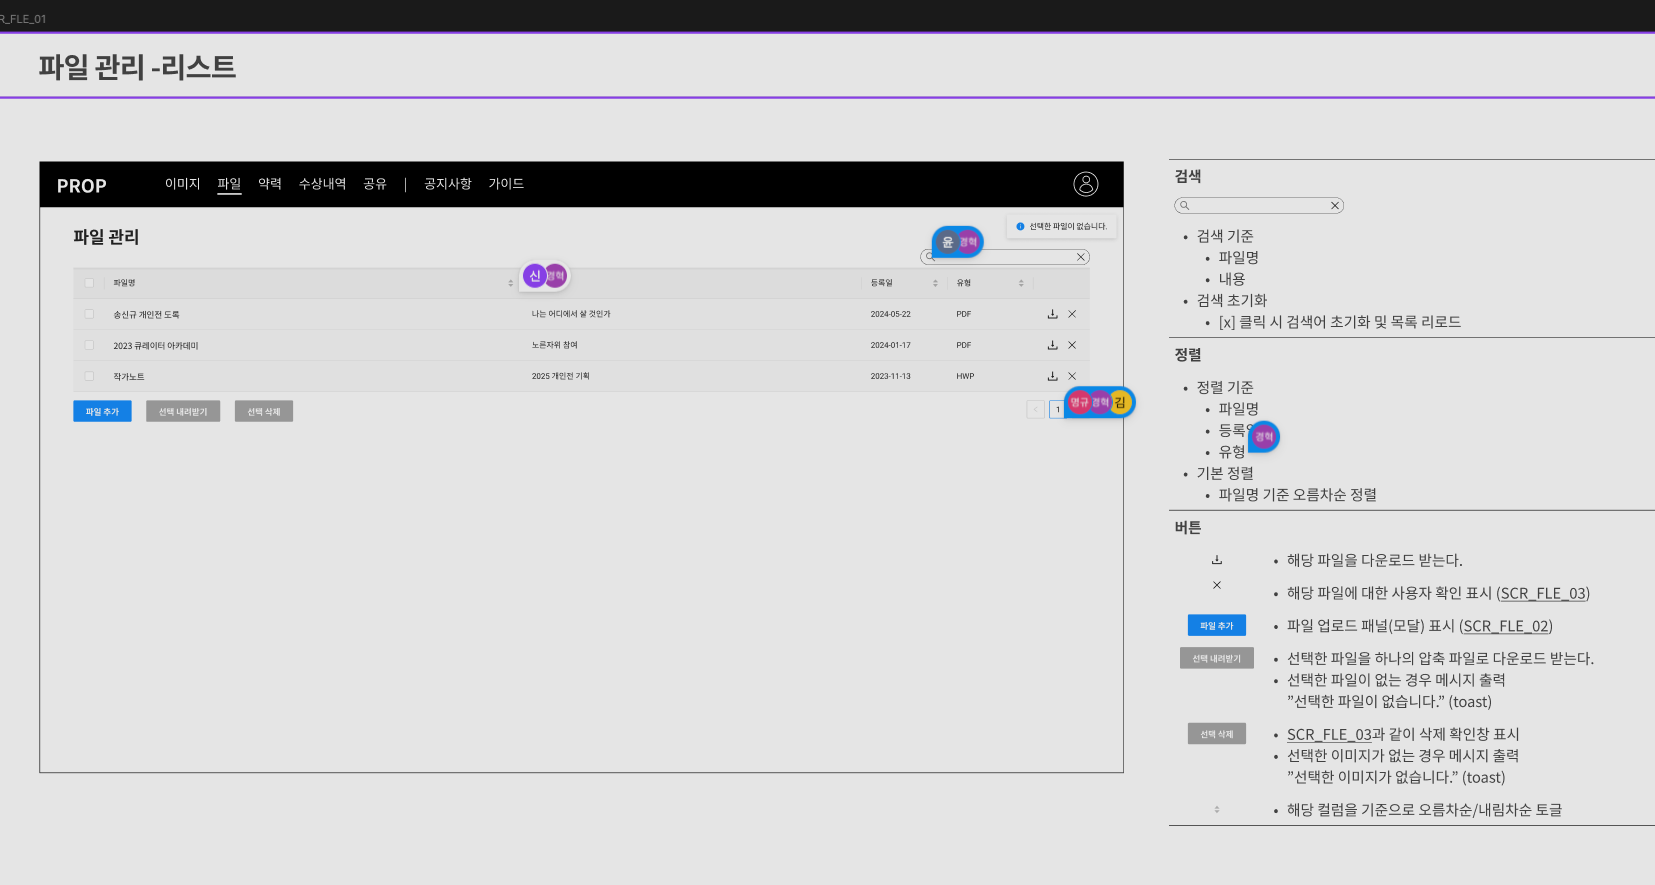Click the 2023-11-13 date cell
This screenshot has width=1655, height=885.
point(890,376)
